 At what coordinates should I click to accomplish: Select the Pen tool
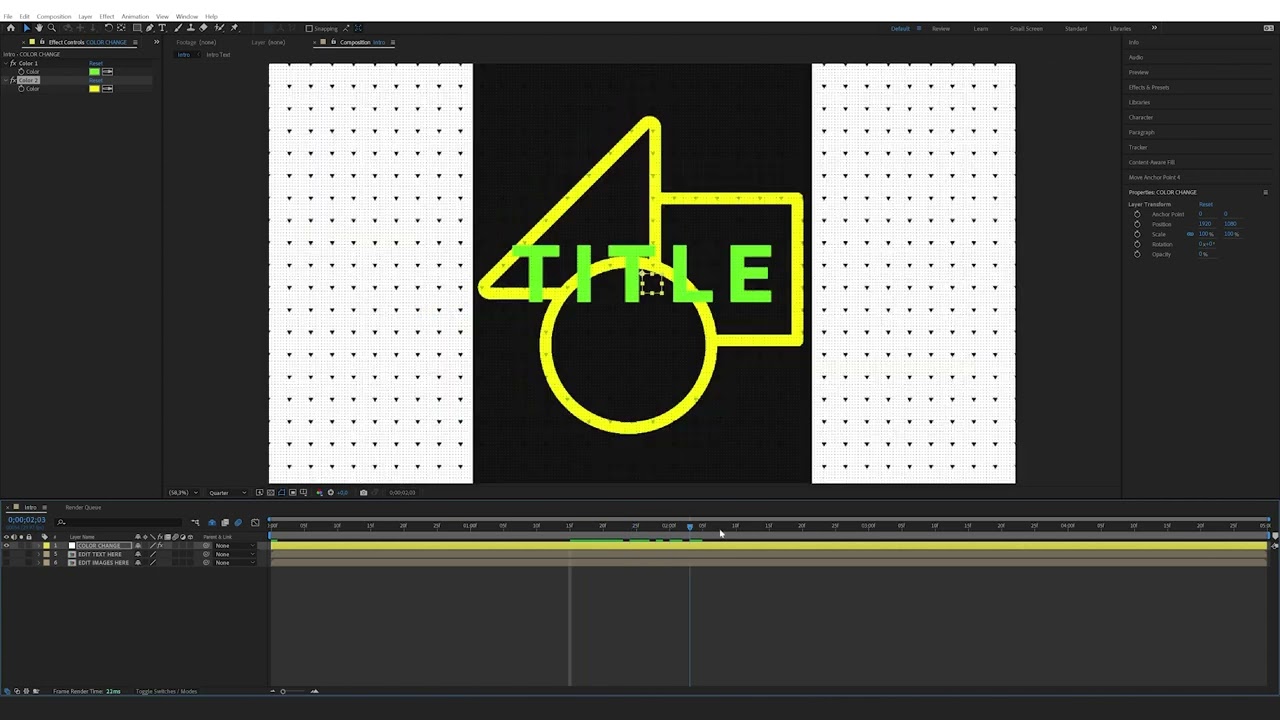coord(149,28)
